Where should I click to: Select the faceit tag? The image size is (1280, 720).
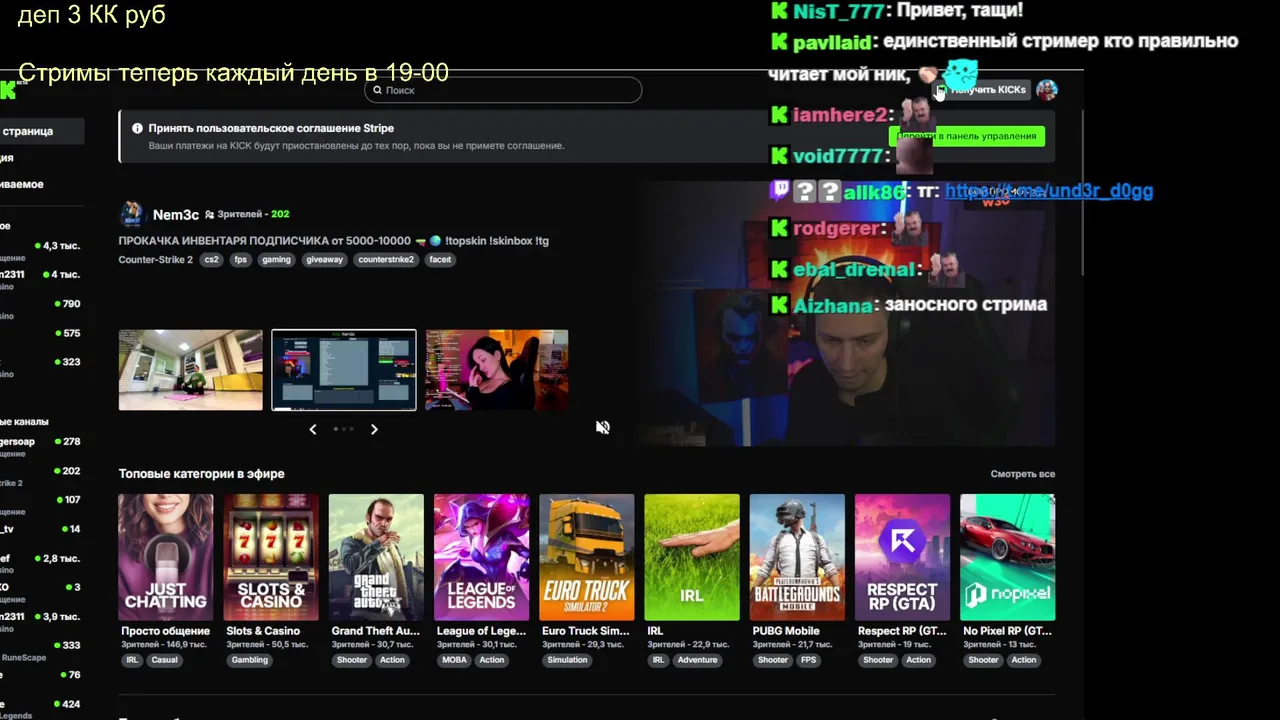[440, 259]
